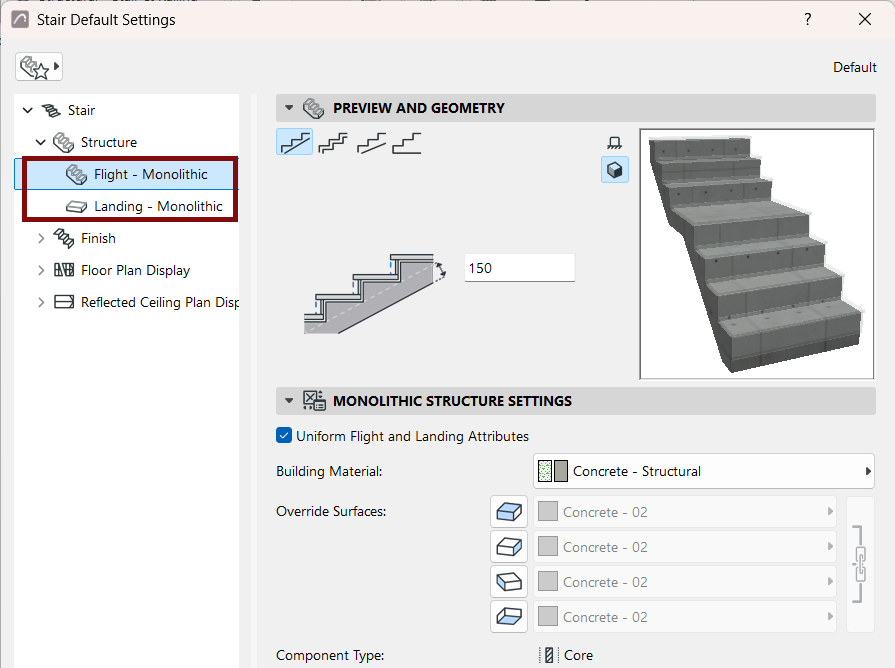Select the second stair structure type icon
895x668 pixels.
click(x=333, y=143)
